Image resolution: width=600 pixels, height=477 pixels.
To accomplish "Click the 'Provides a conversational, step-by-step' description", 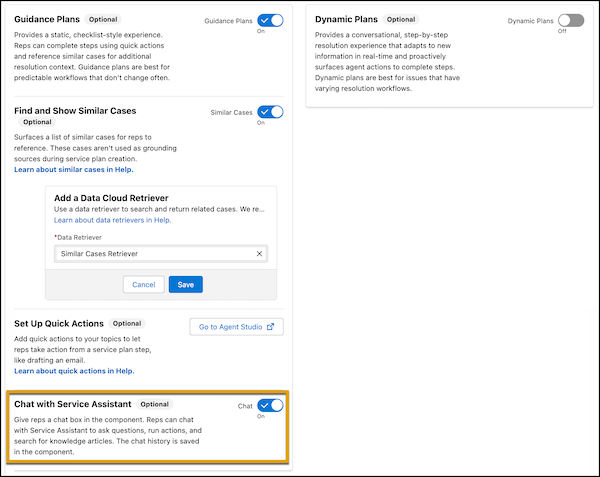I will [x=387, y=62].
